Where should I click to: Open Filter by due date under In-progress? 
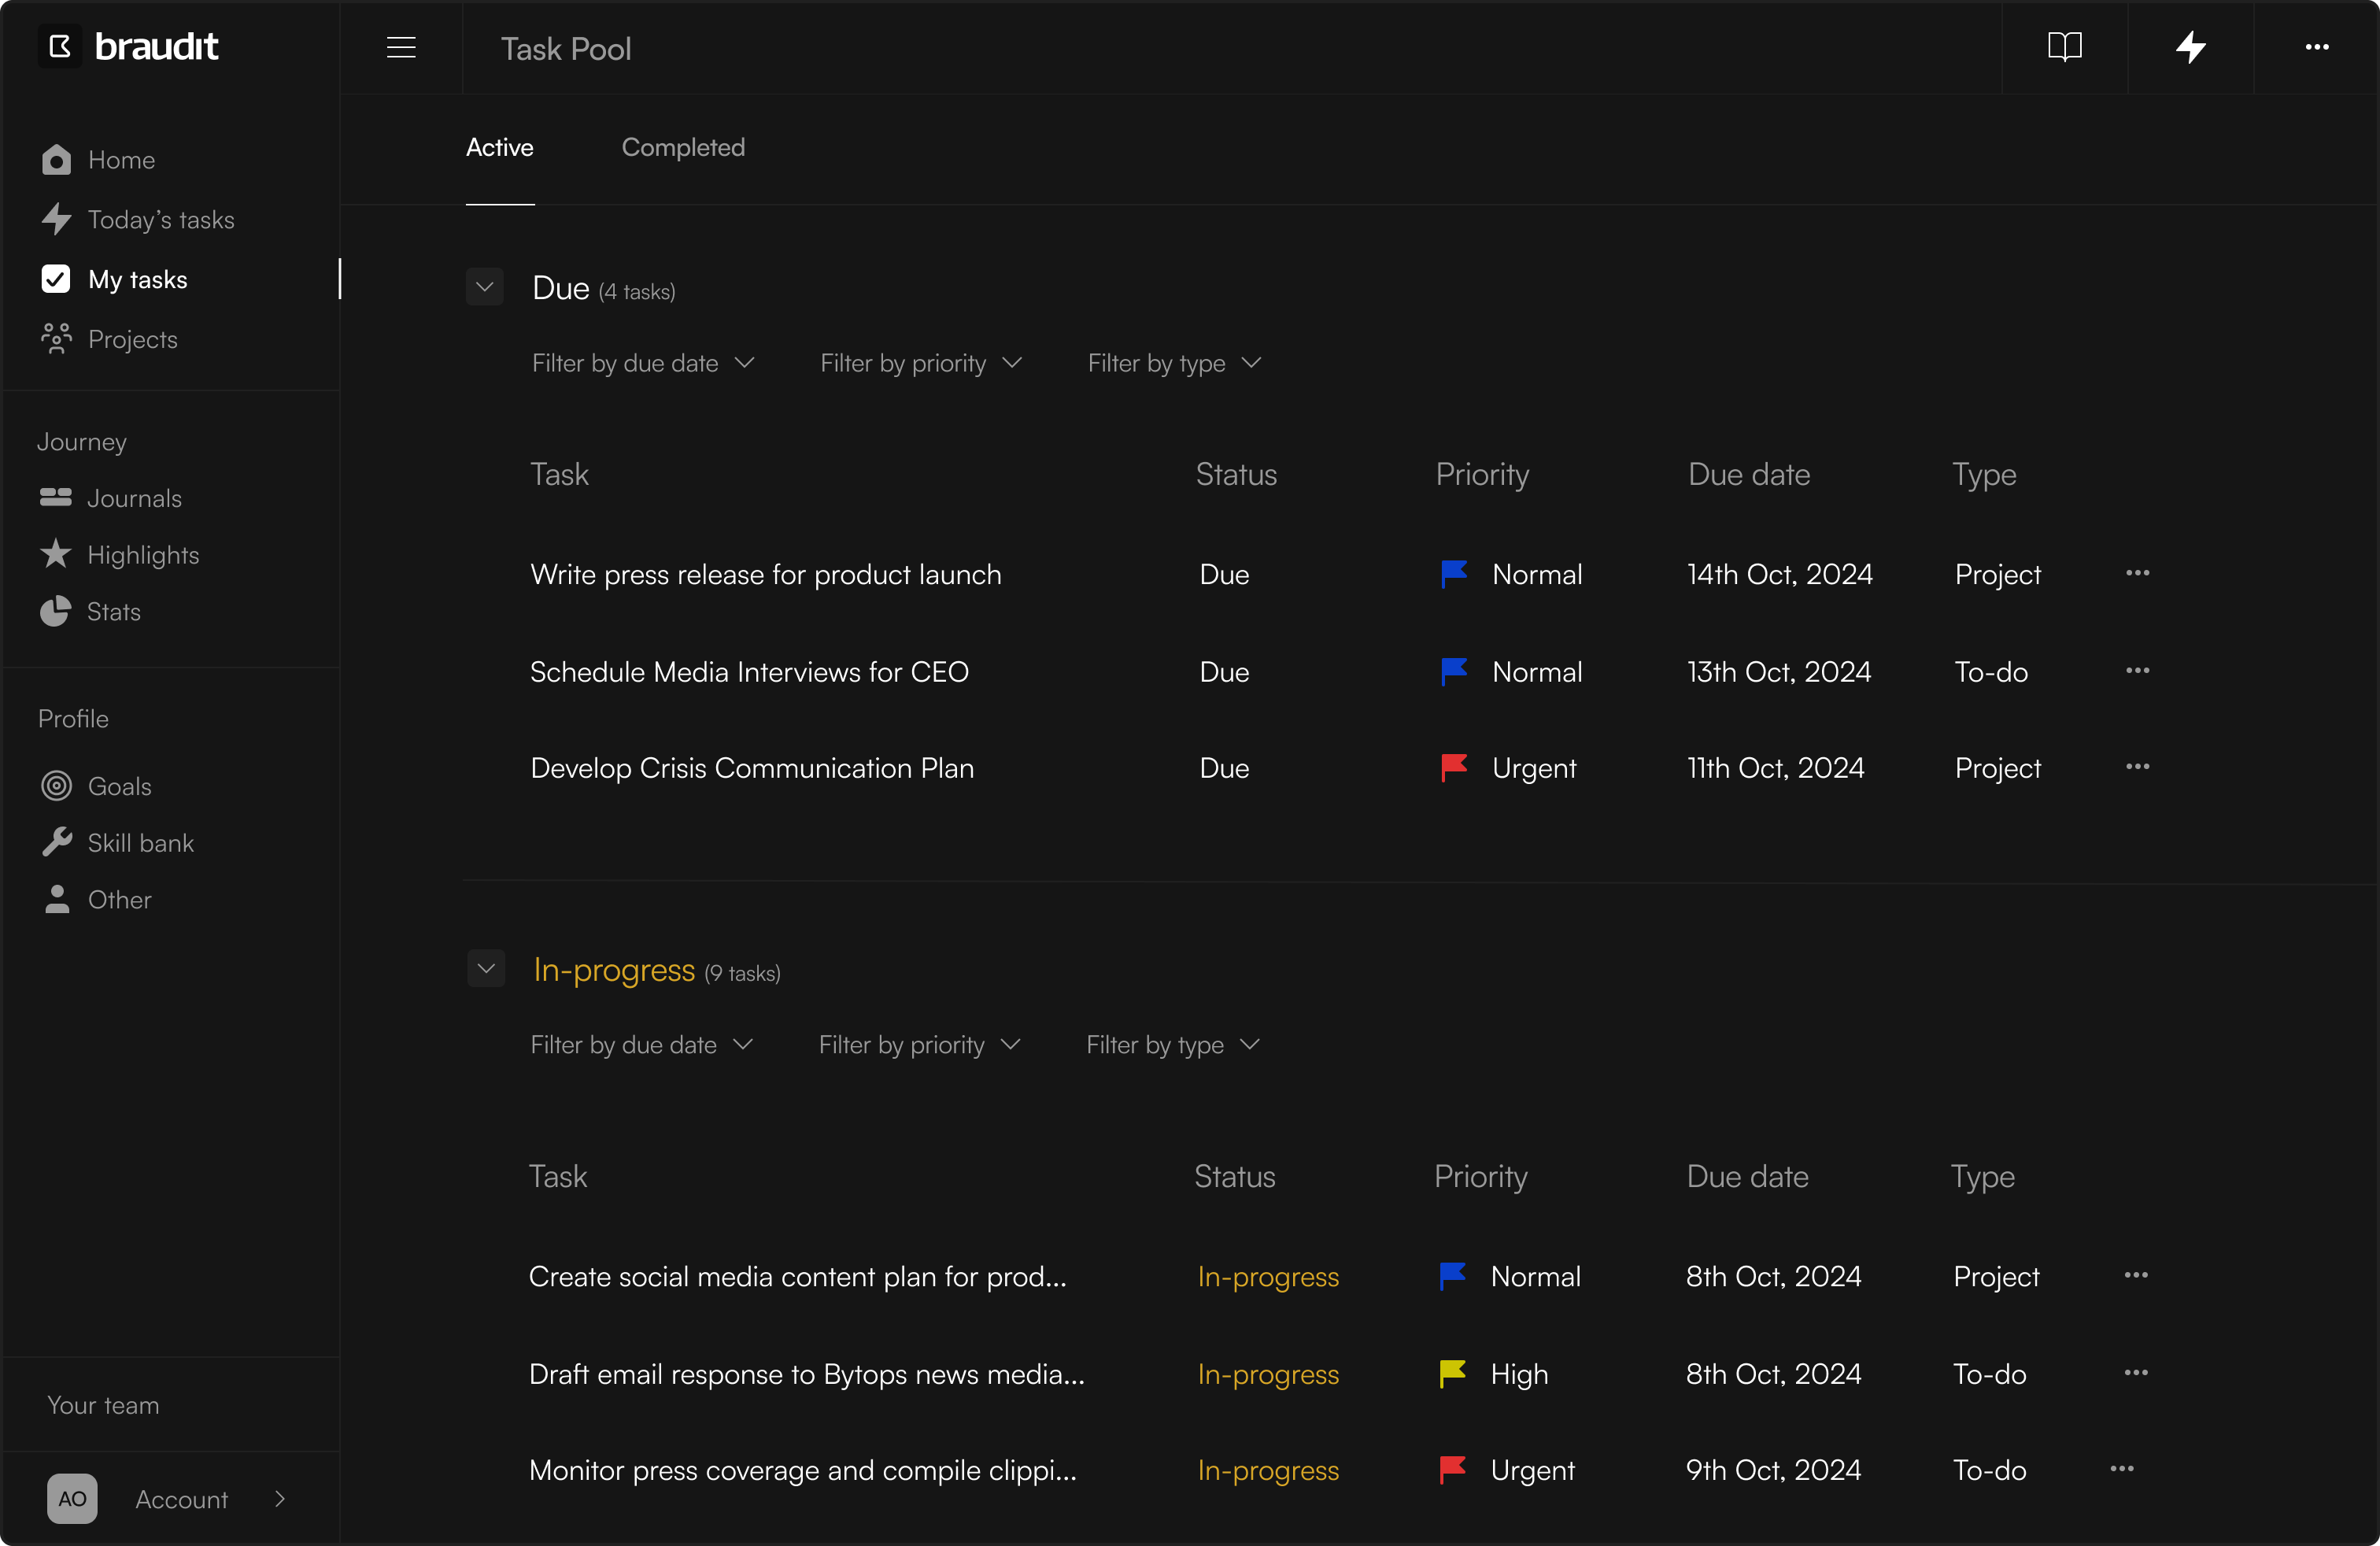coord(641,1045)
